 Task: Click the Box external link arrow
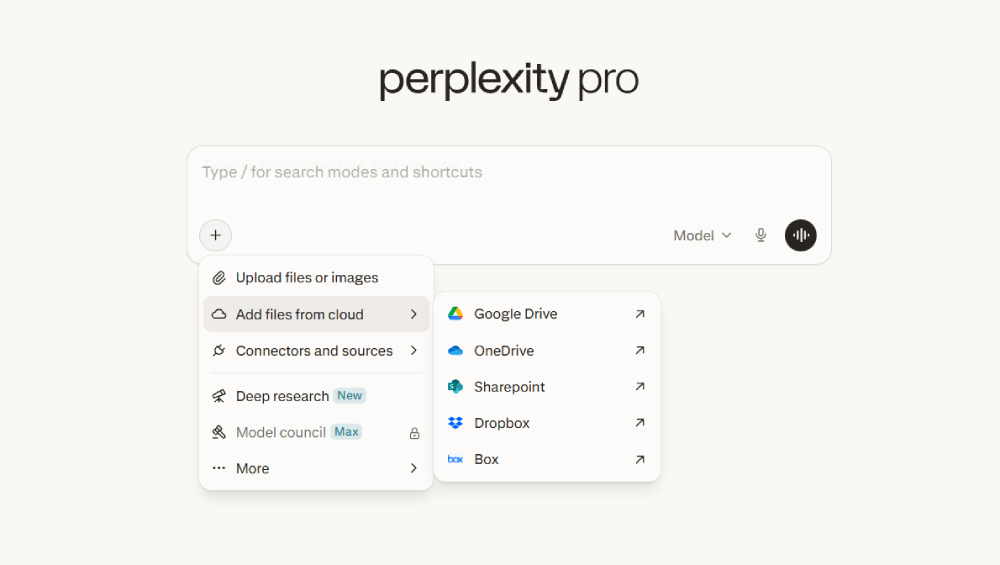click(x=640, y=460)
